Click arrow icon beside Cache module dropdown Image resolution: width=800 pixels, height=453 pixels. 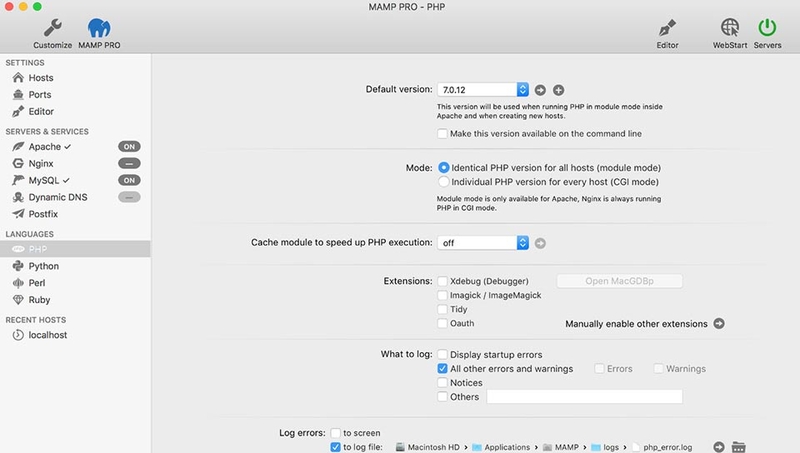pos(540,243)
